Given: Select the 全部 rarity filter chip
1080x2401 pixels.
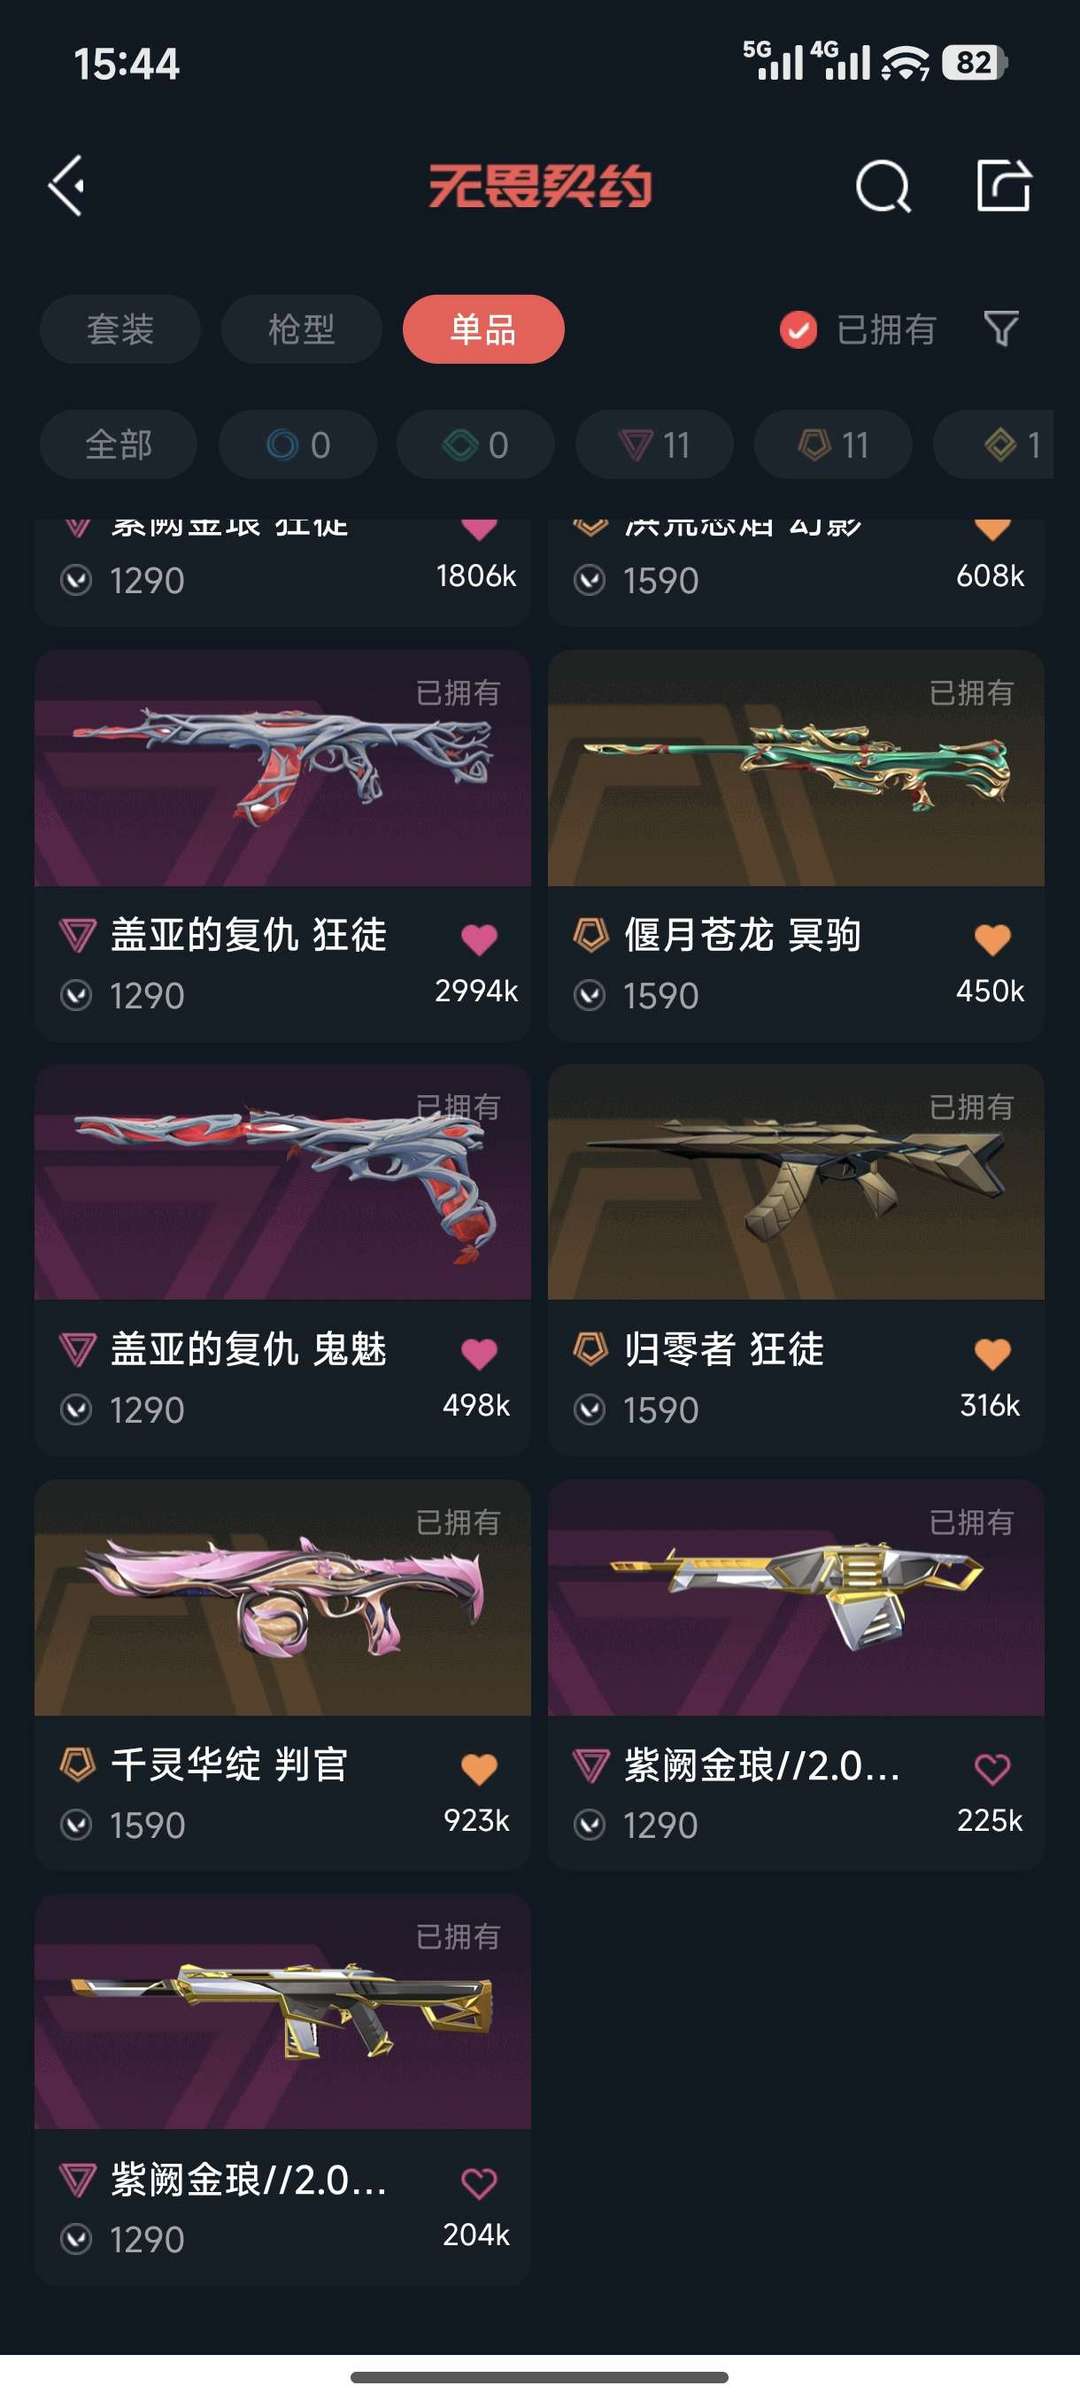Looking at the screenshot, I should coord(118,444).
